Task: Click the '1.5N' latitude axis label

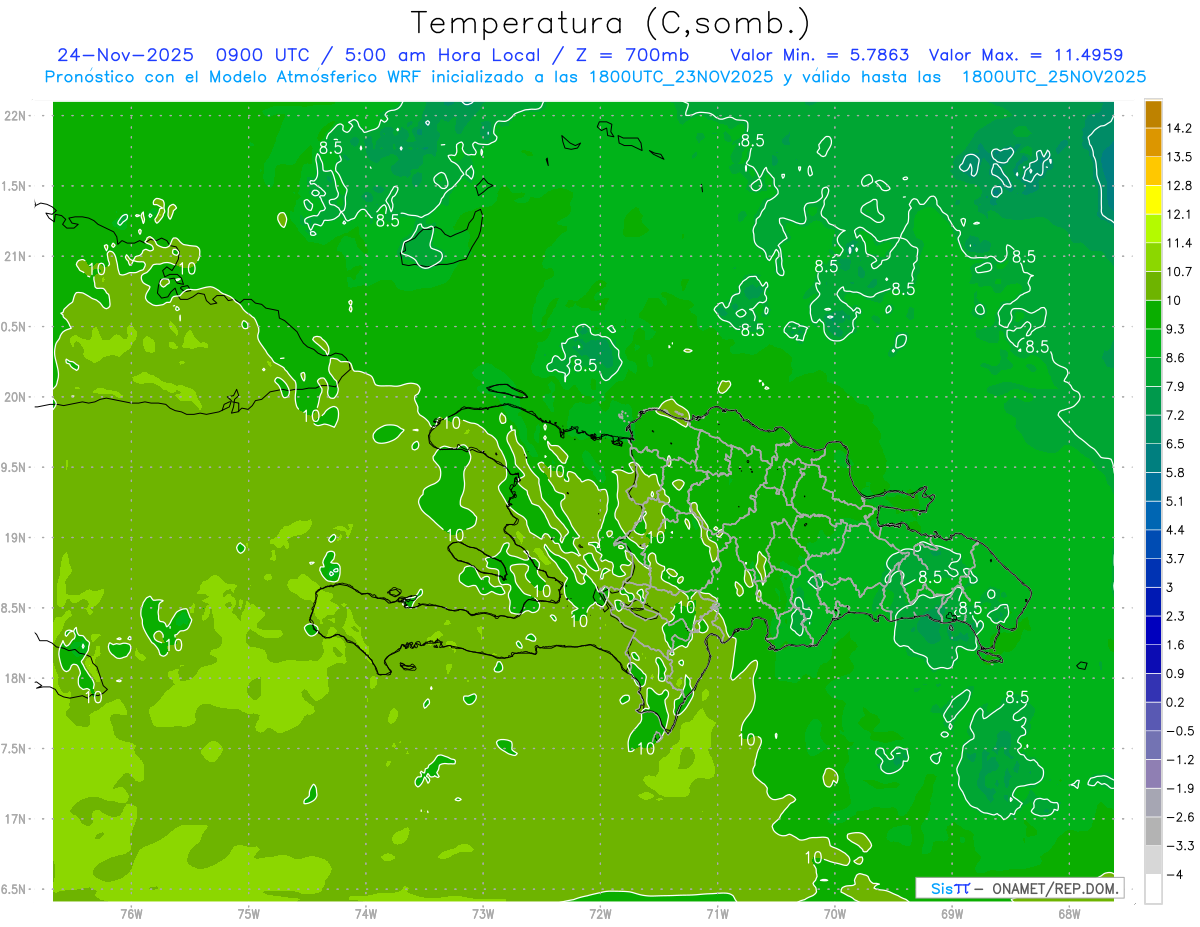Action: click(15, 186)
